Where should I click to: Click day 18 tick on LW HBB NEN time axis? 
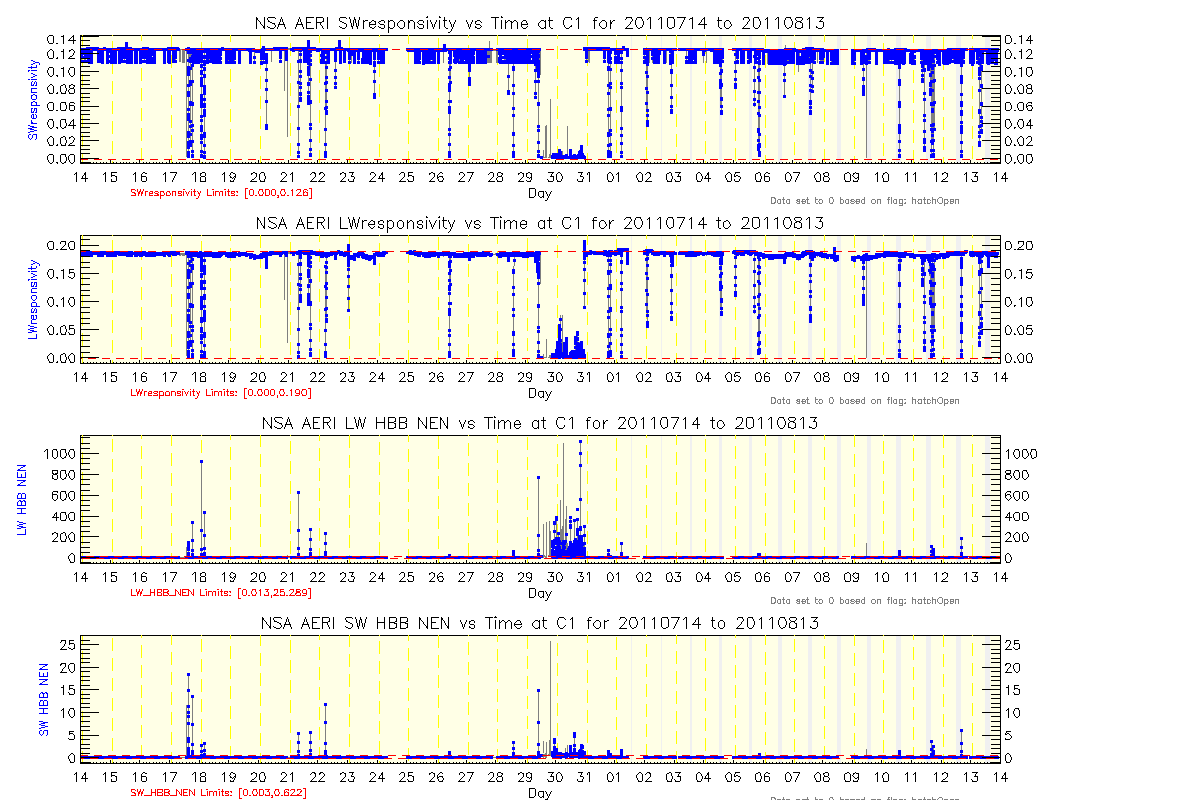point(200,577)
